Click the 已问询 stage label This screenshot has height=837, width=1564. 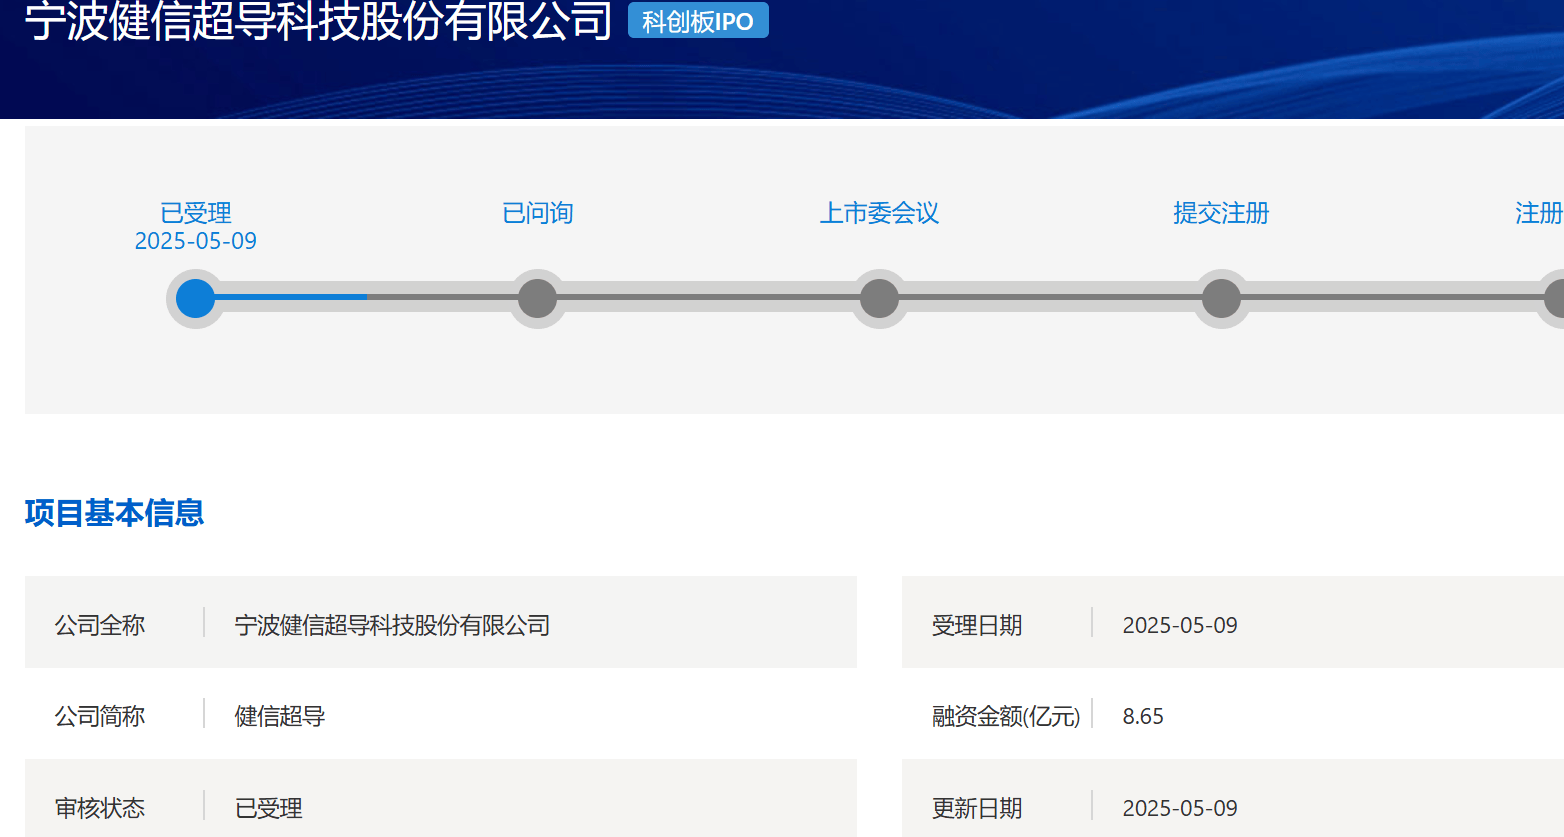click(x=538, y=213)
